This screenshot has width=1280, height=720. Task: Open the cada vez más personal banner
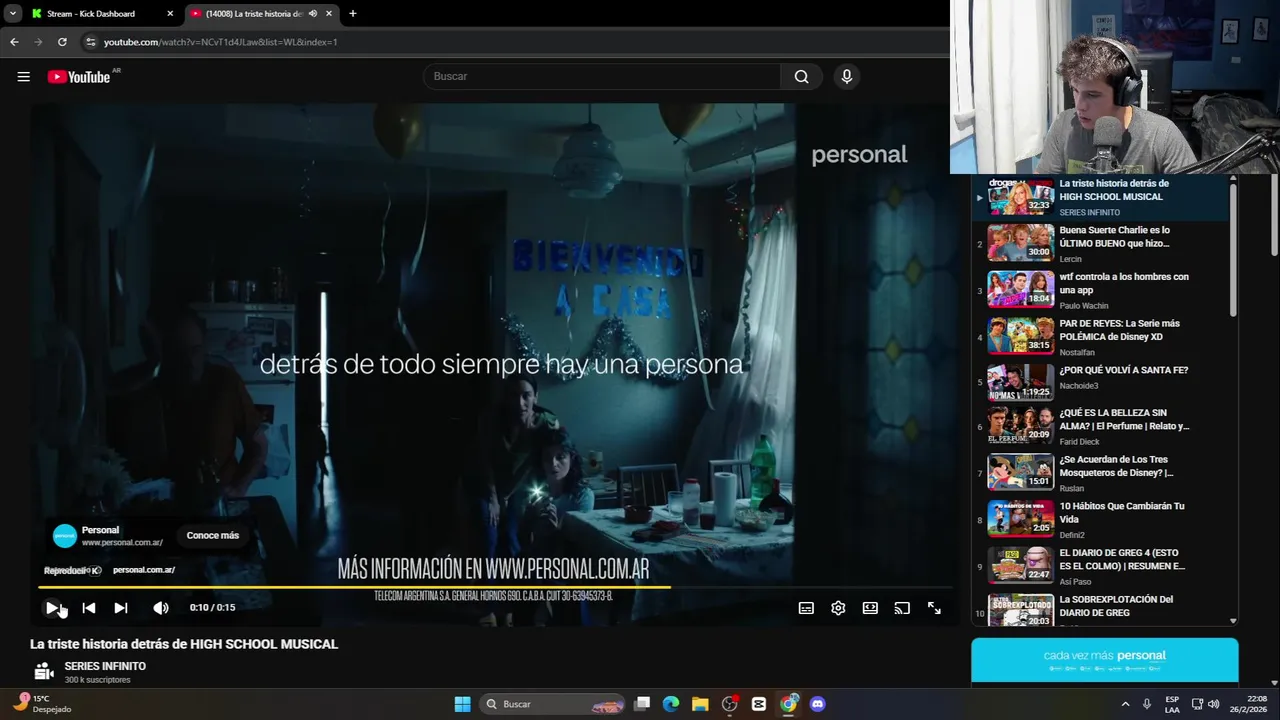(x=1104, y=660)
